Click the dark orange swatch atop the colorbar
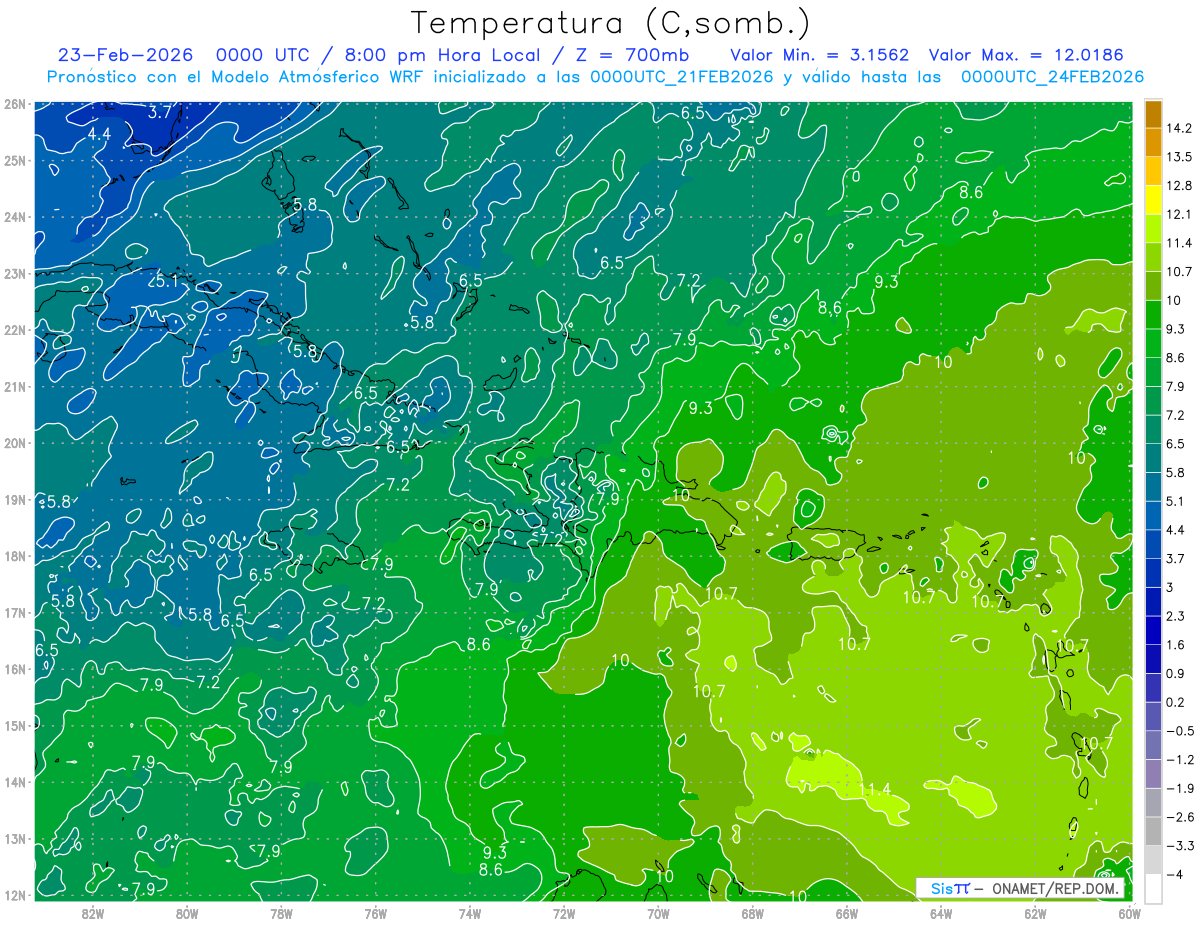The height and width of the screenshot is (927, 1200). point(1153,114)
